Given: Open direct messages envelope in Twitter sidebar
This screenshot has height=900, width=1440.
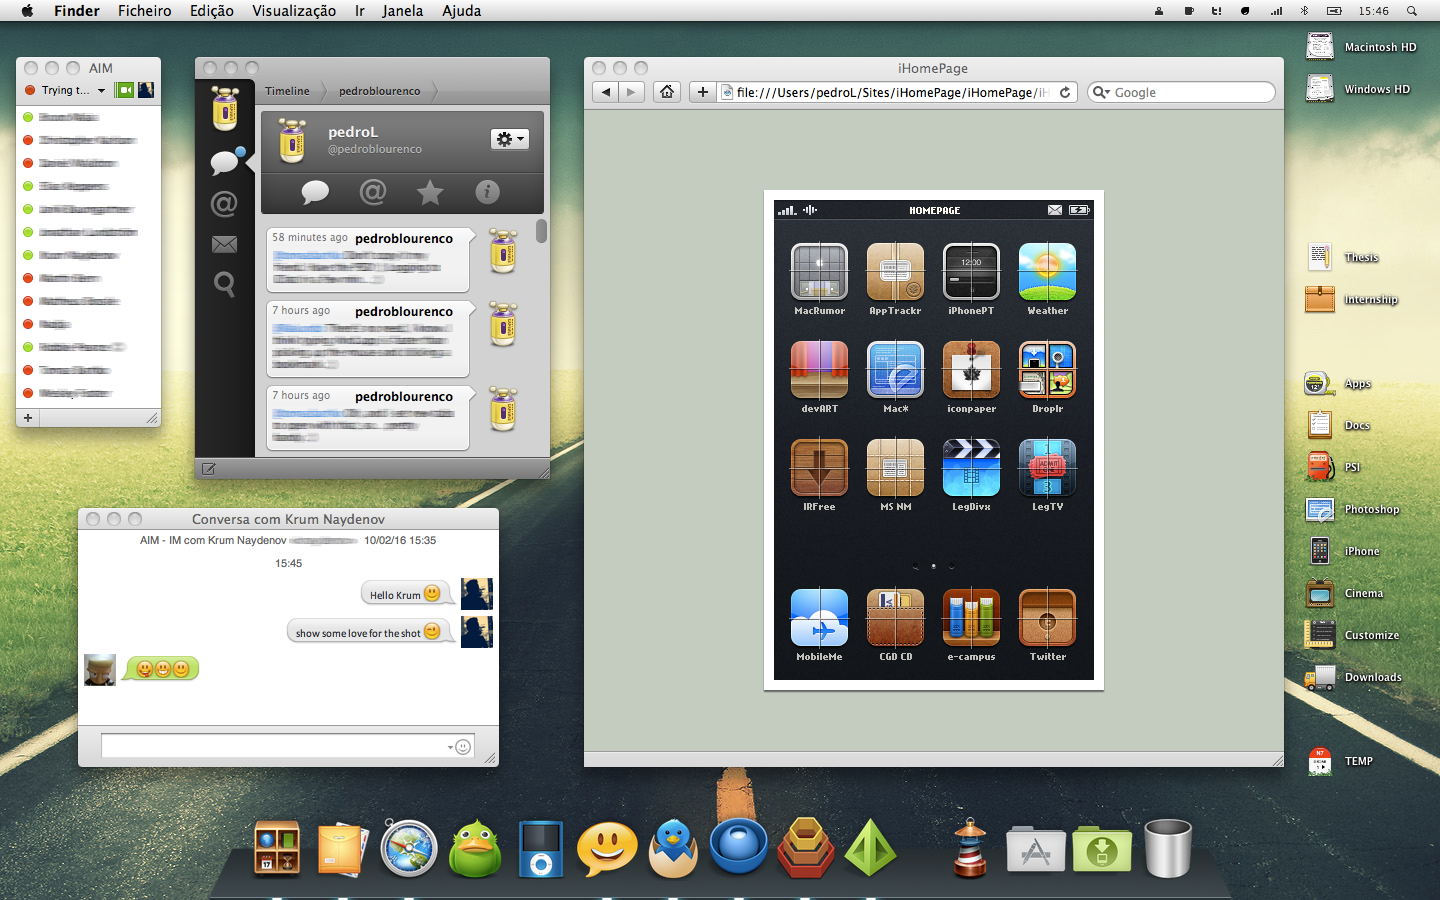Looking at the screenshot, I should 224,244.
